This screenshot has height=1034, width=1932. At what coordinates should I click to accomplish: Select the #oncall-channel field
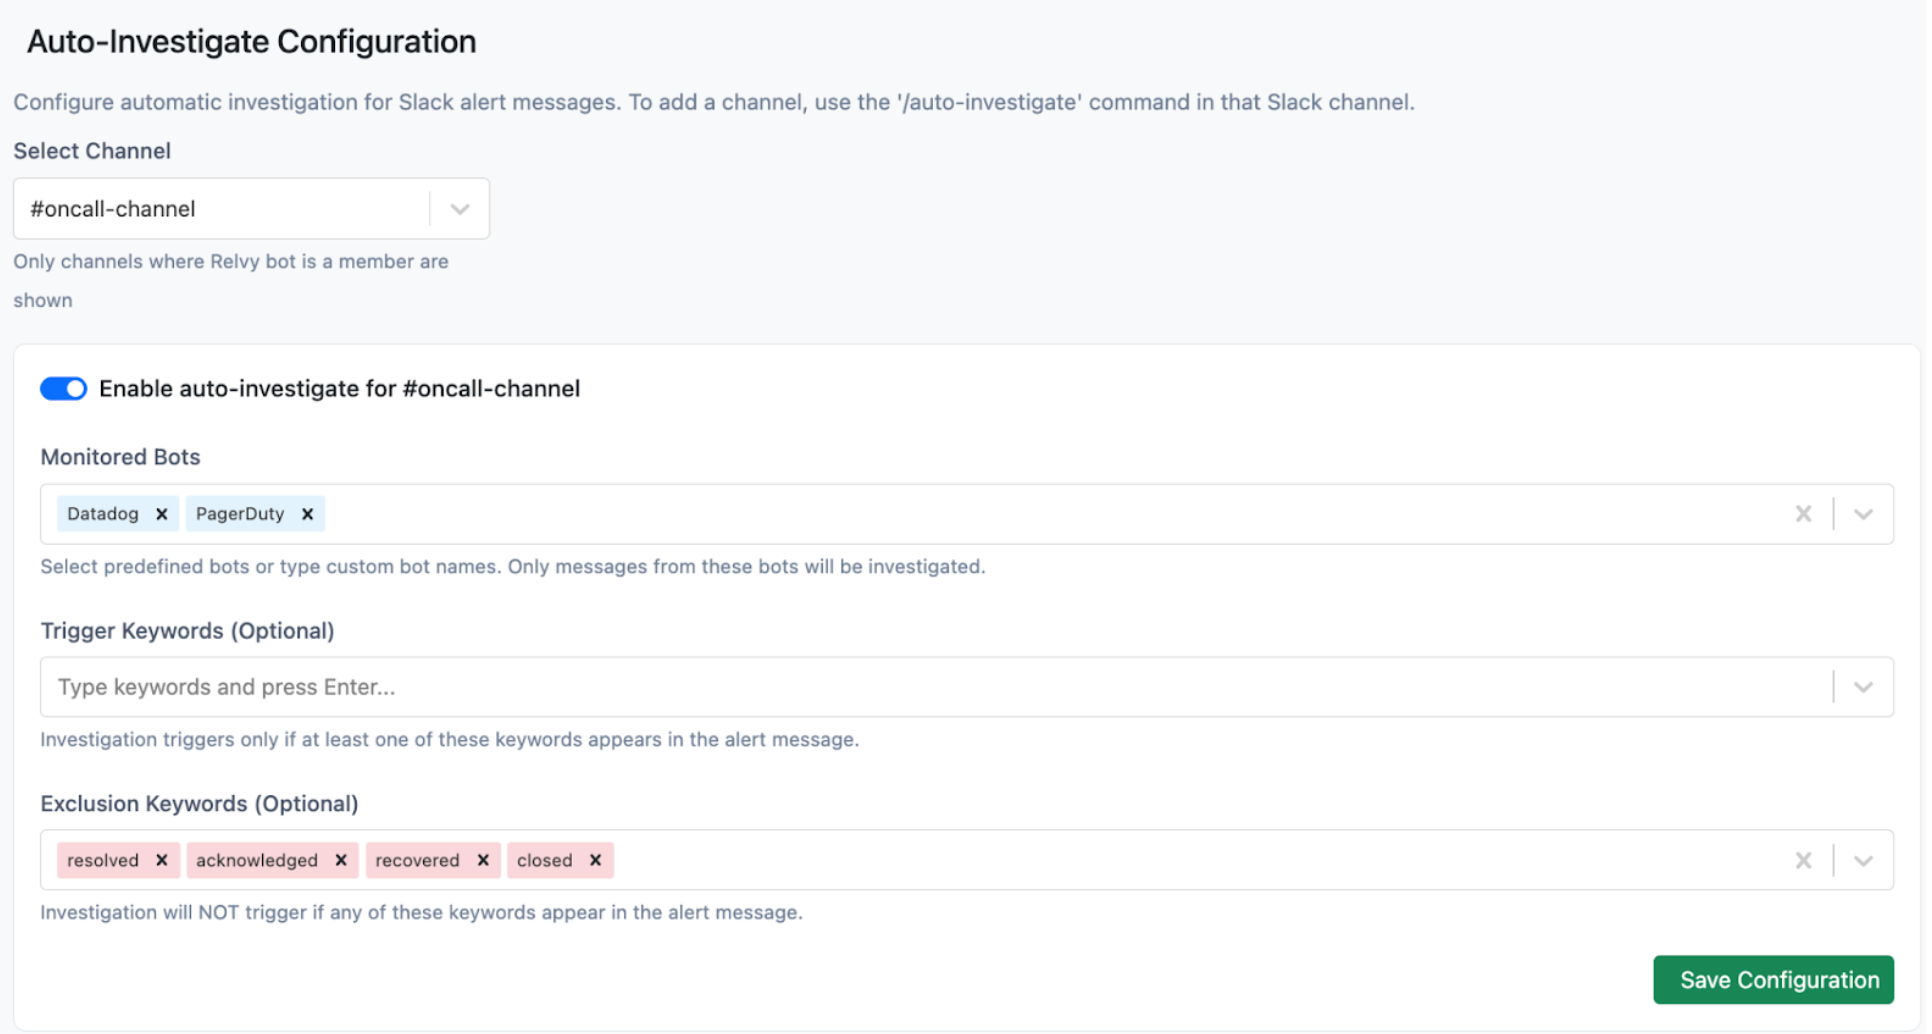tap(220, 208)
